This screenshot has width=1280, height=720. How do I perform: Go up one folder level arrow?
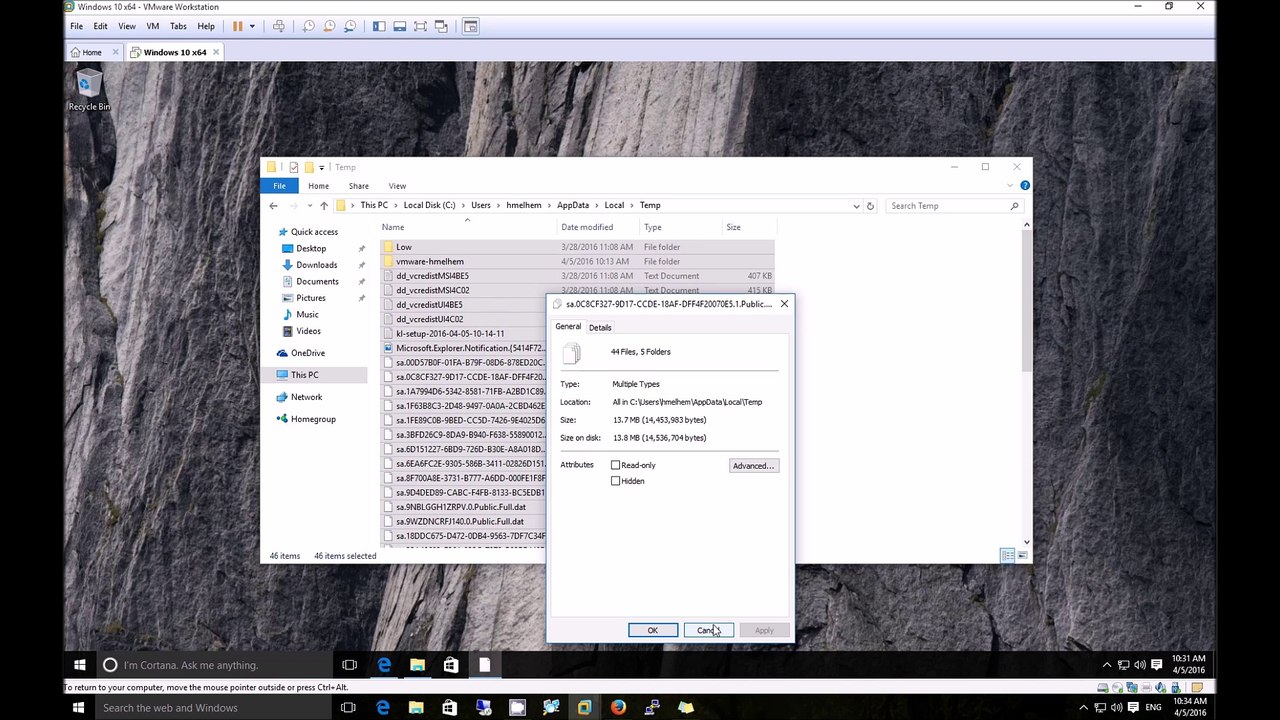click(323, 206)
